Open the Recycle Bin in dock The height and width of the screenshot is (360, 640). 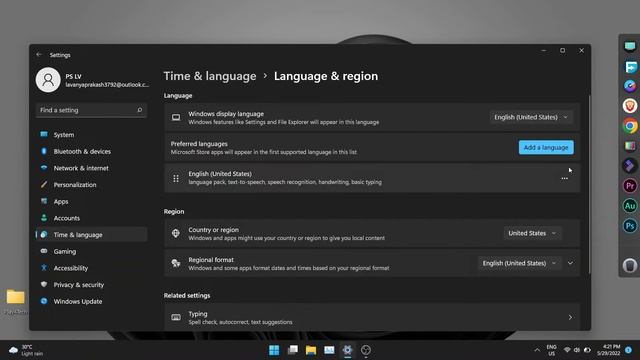coord(630,265)
